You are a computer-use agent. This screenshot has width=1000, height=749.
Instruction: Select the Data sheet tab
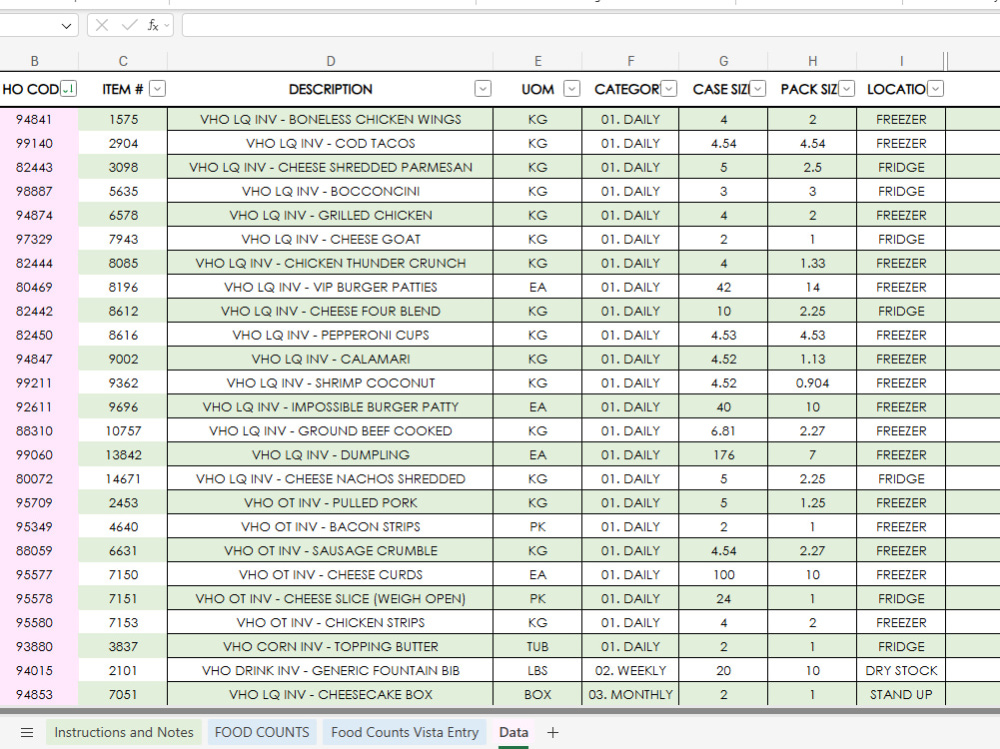click(513, 732)
